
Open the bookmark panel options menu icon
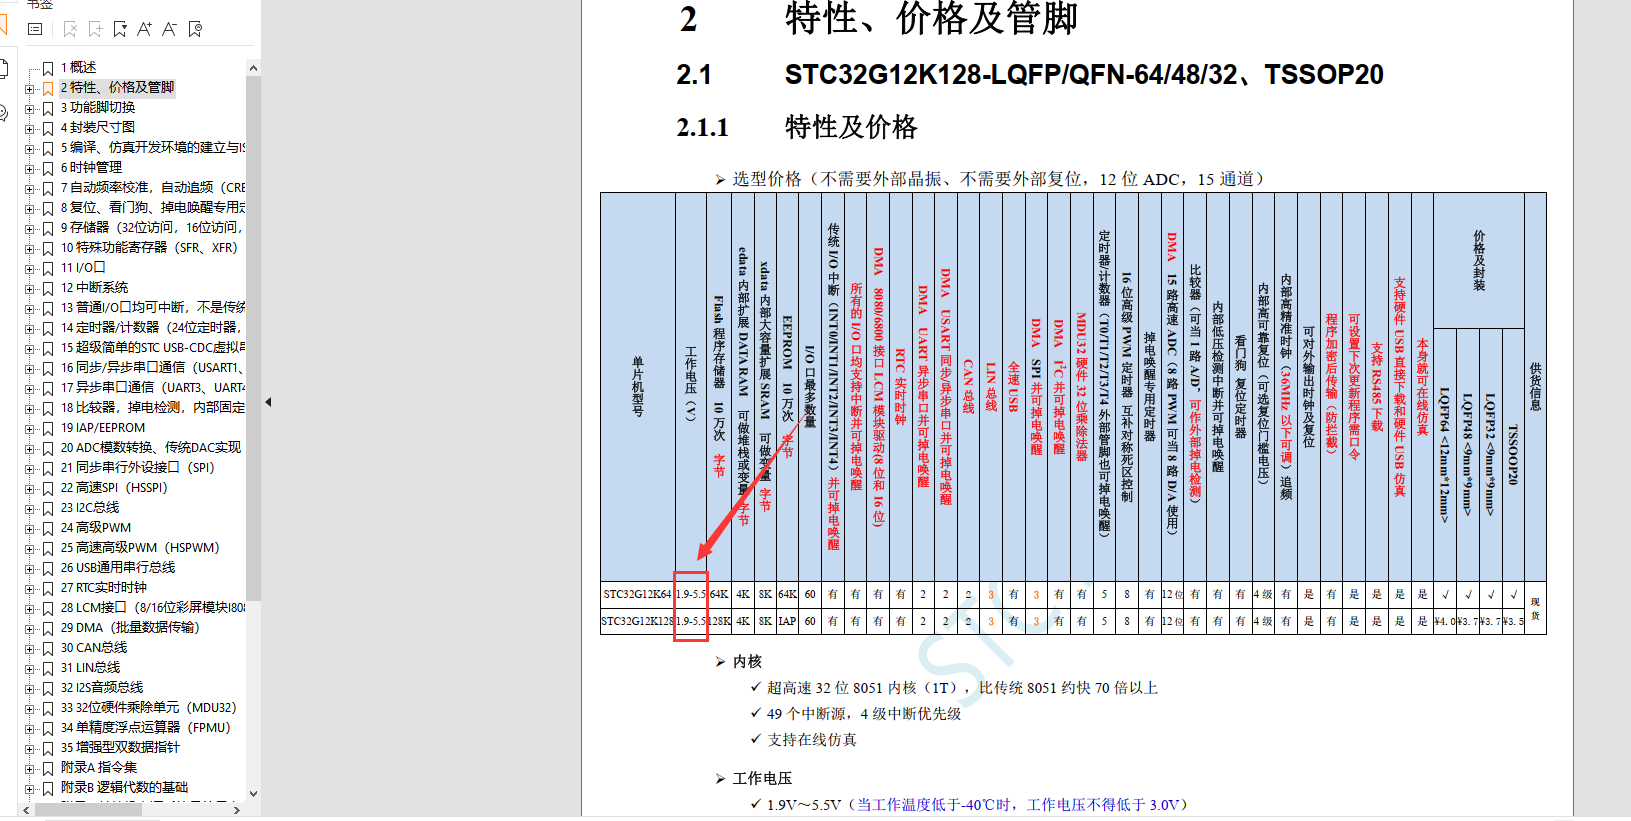(35, 29)
